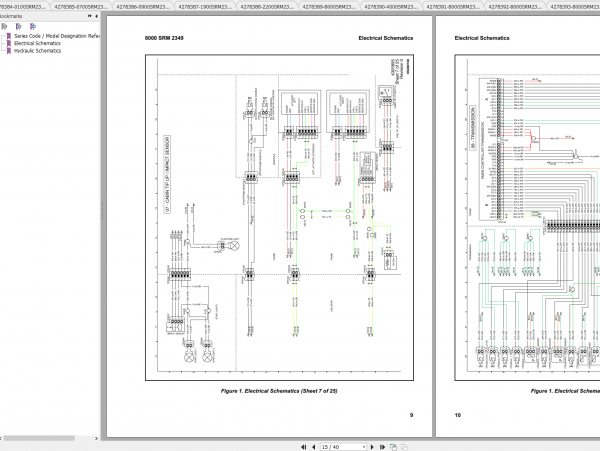The width and height of the screenshot is (600, 451).
Task: Switch to the 4278387-1900SRM23 tab
Action: point(205,7)
